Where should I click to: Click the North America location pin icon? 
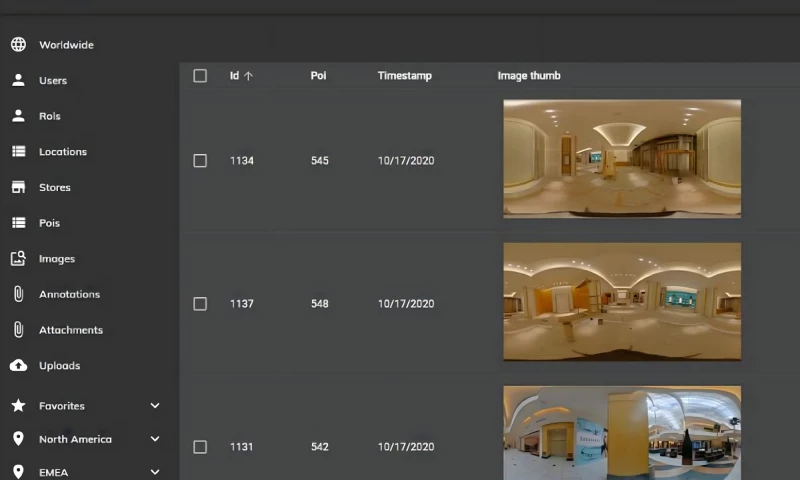pos(18,439)
